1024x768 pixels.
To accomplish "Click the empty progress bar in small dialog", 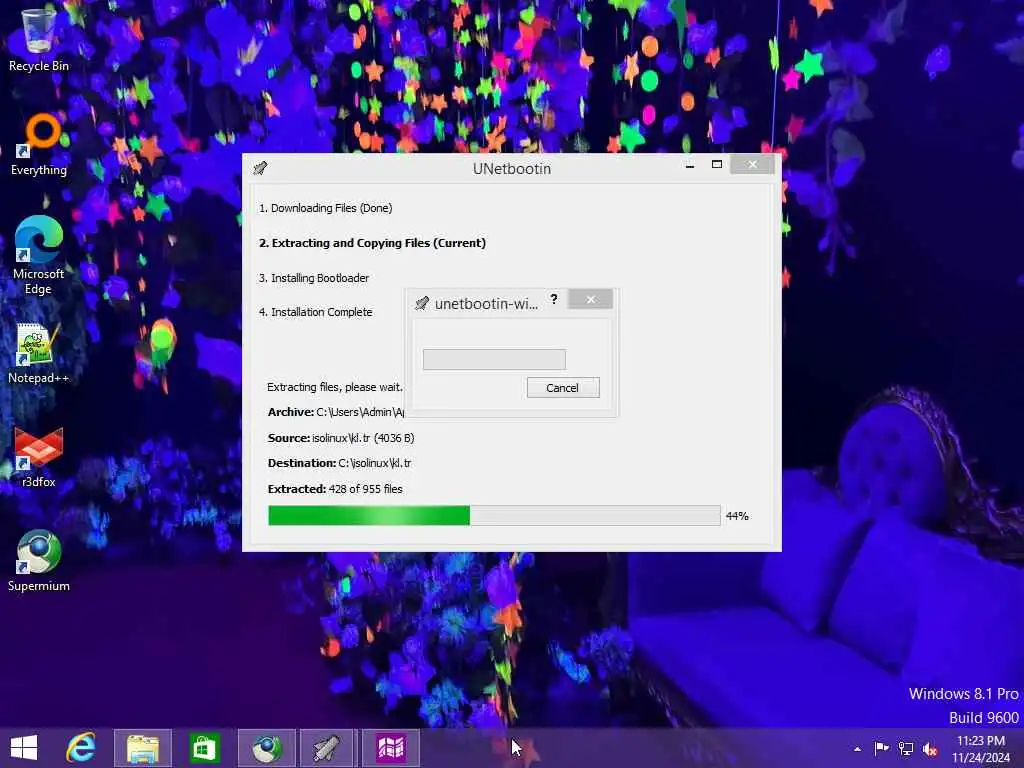I will pos(494,359).
